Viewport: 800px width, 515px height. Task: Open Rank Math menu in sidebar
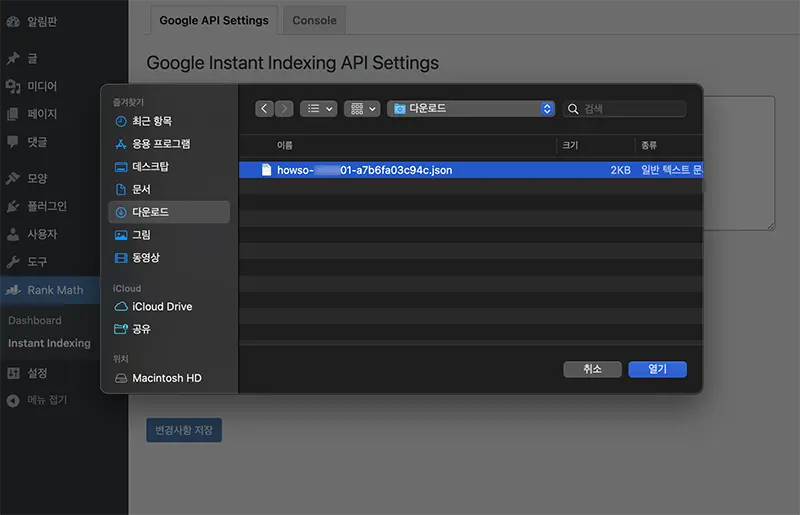click(50, 290)
